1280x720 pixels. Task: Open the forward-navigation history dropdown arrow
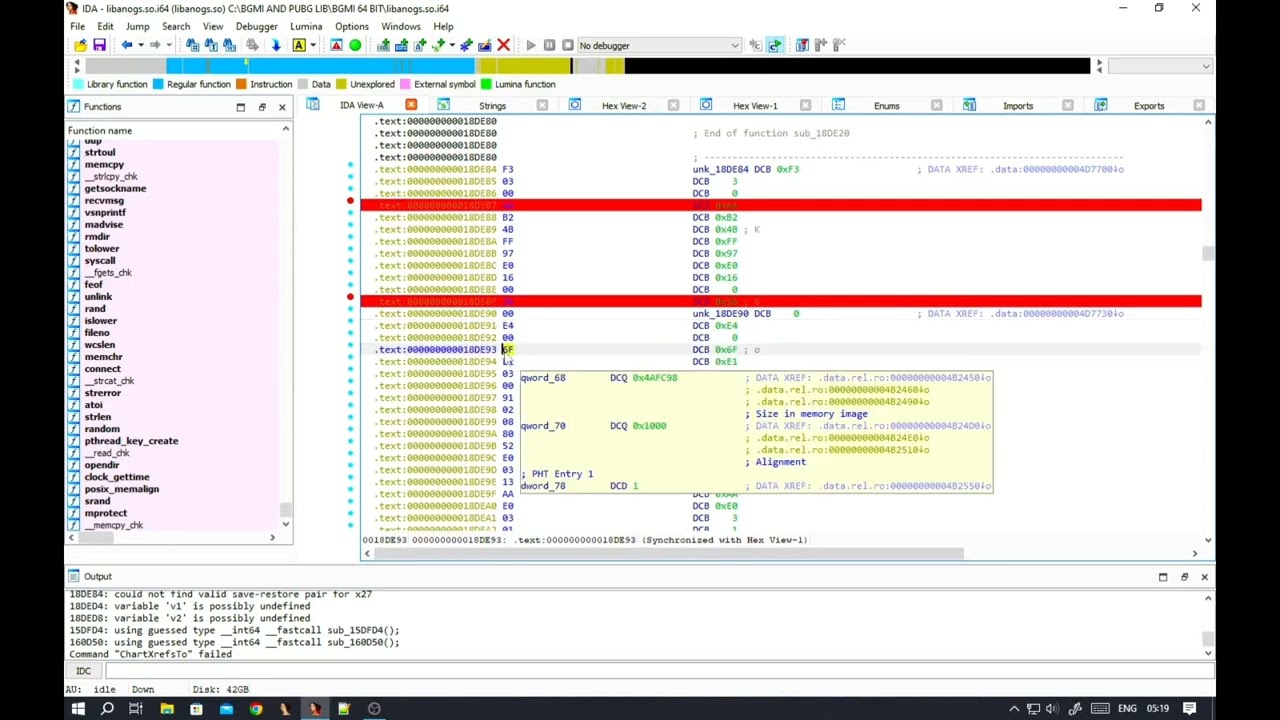click(168, 45)
